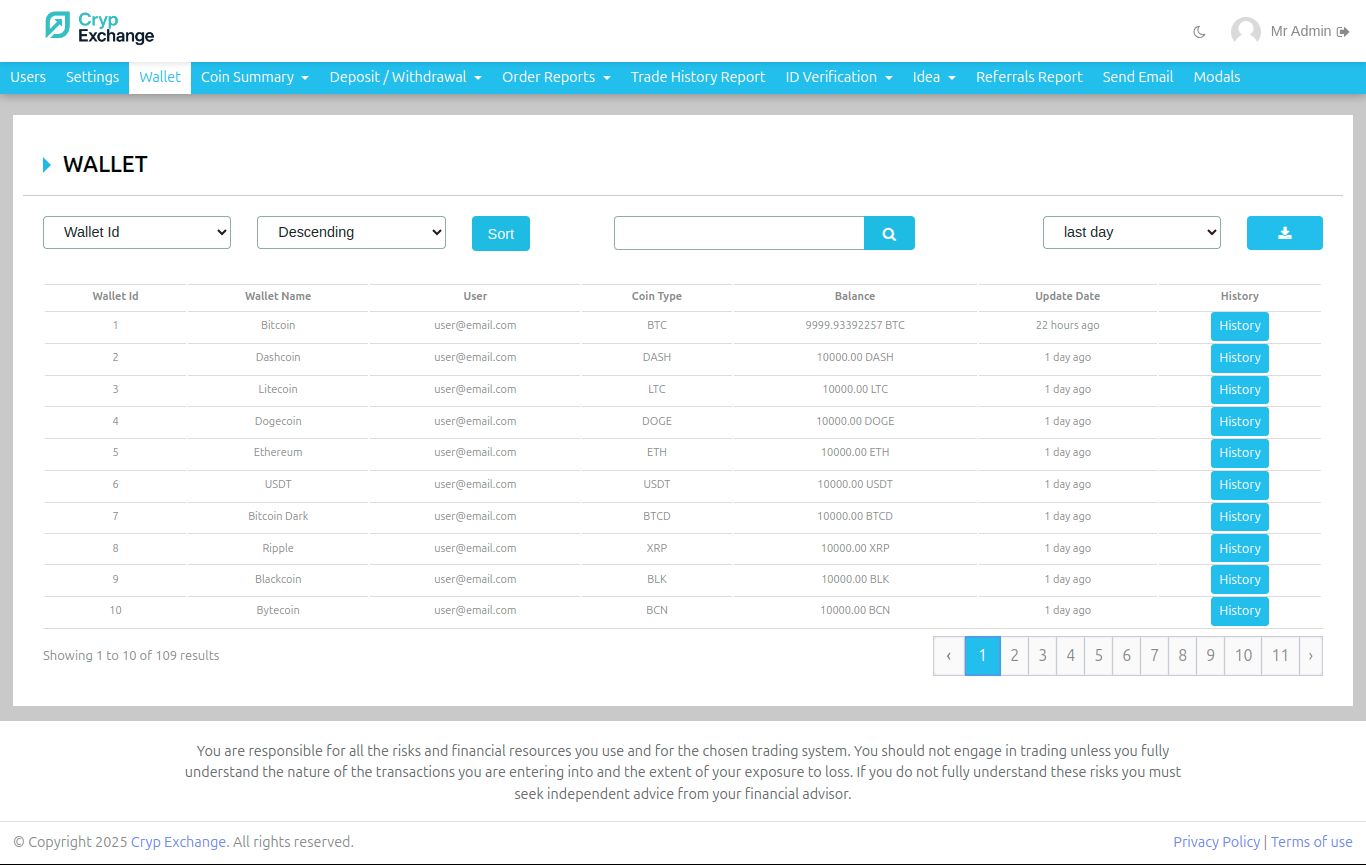Go to next pagination page arrow
1366x865 pixels.
(1310, 656)
